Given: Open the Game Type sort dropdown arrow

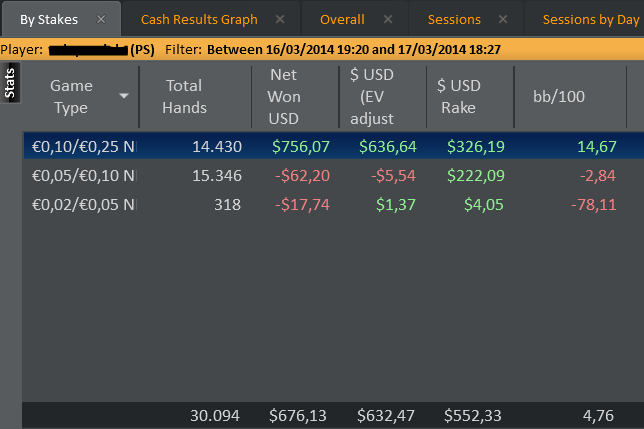Looking at the screenshot, I should [x=124, y=96].
